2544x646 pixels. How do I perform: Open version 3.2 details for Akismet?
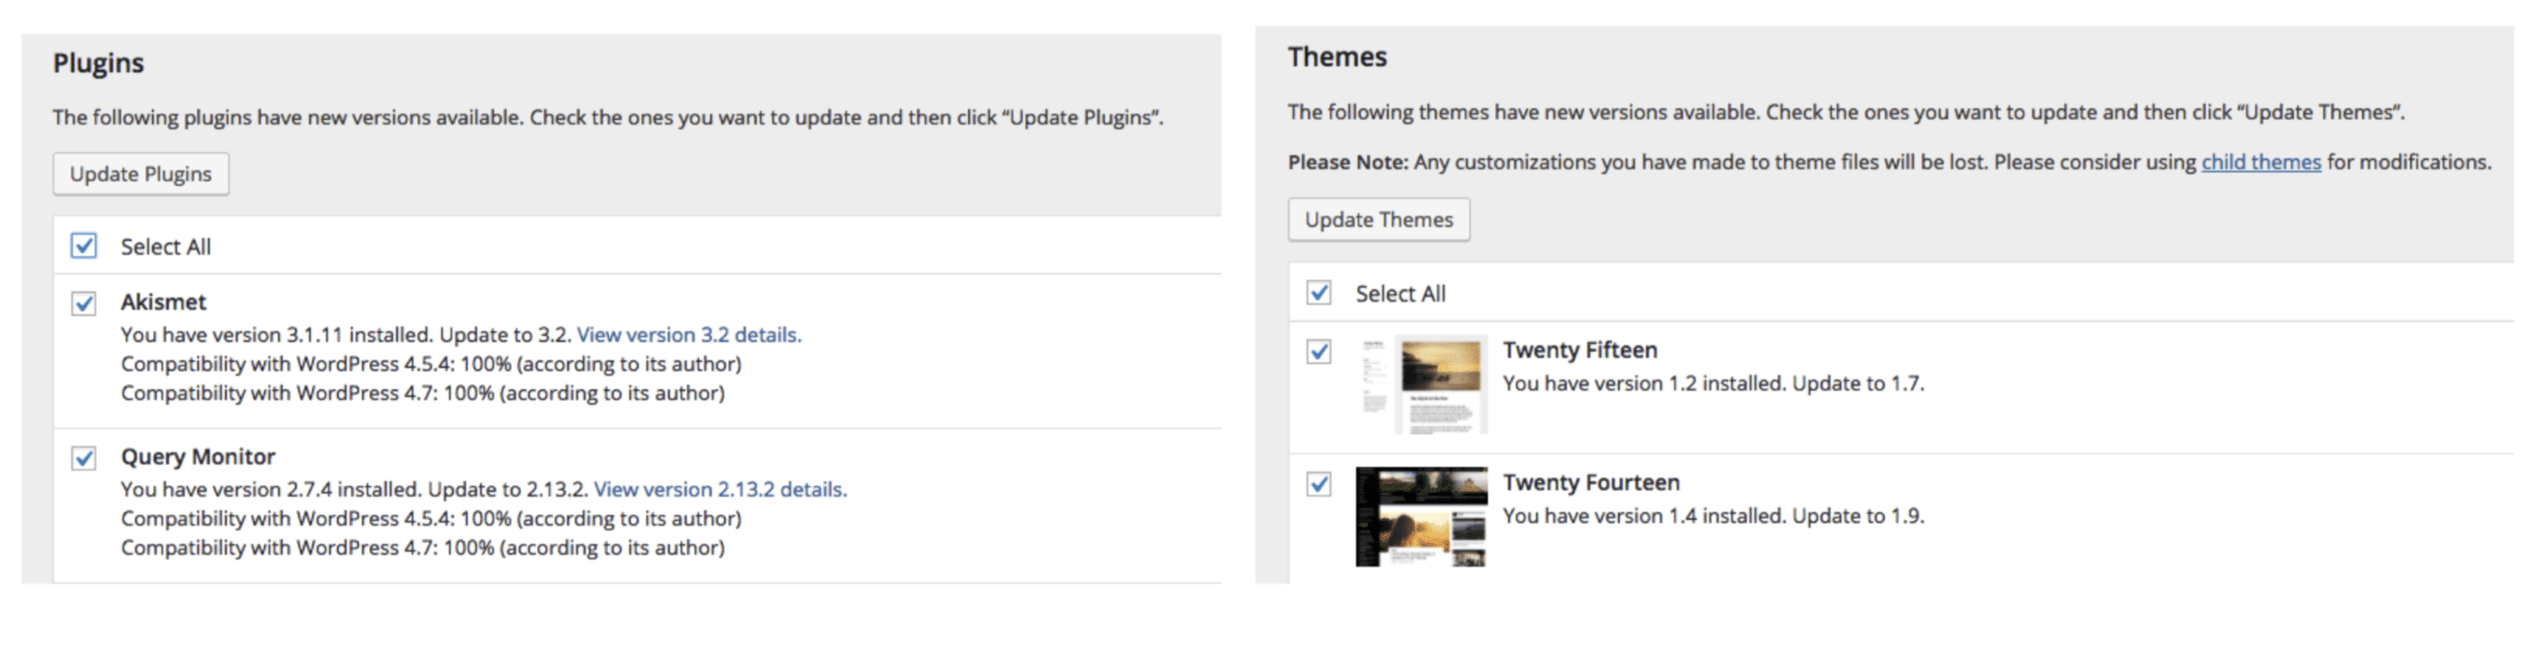pyautogui.click(x=689, y=334)
